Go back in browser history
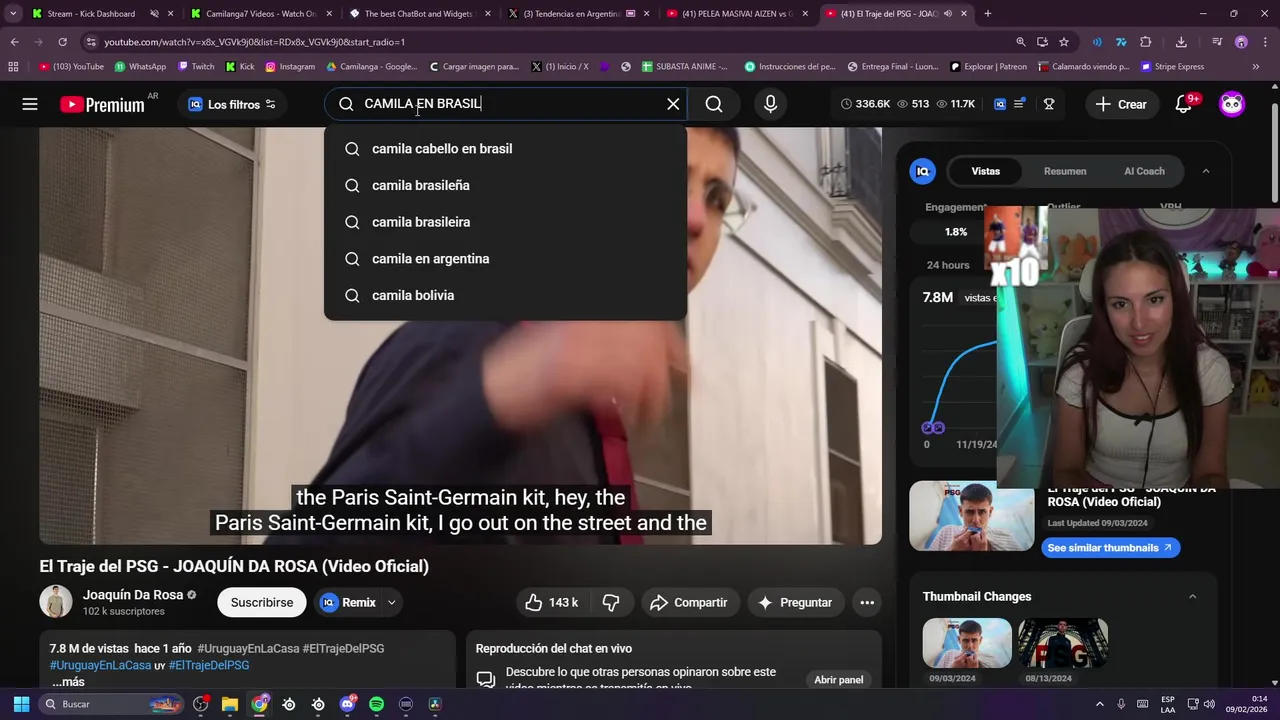The height and width of the screenshot is (720, 1280). point(14,42)
